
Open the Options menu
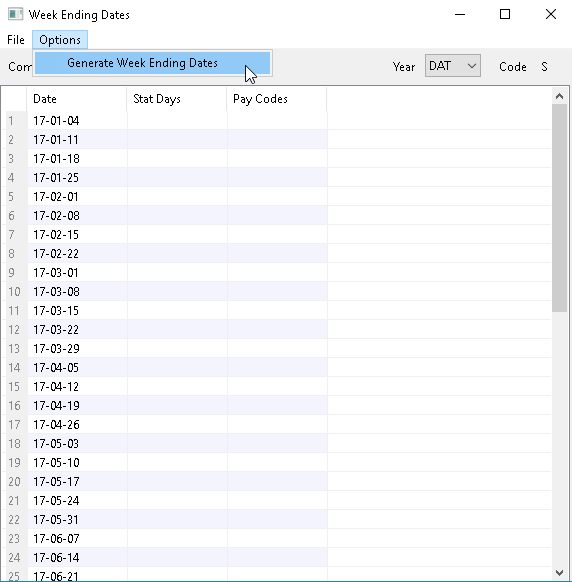pyautogui.click(x=60, y=40)
